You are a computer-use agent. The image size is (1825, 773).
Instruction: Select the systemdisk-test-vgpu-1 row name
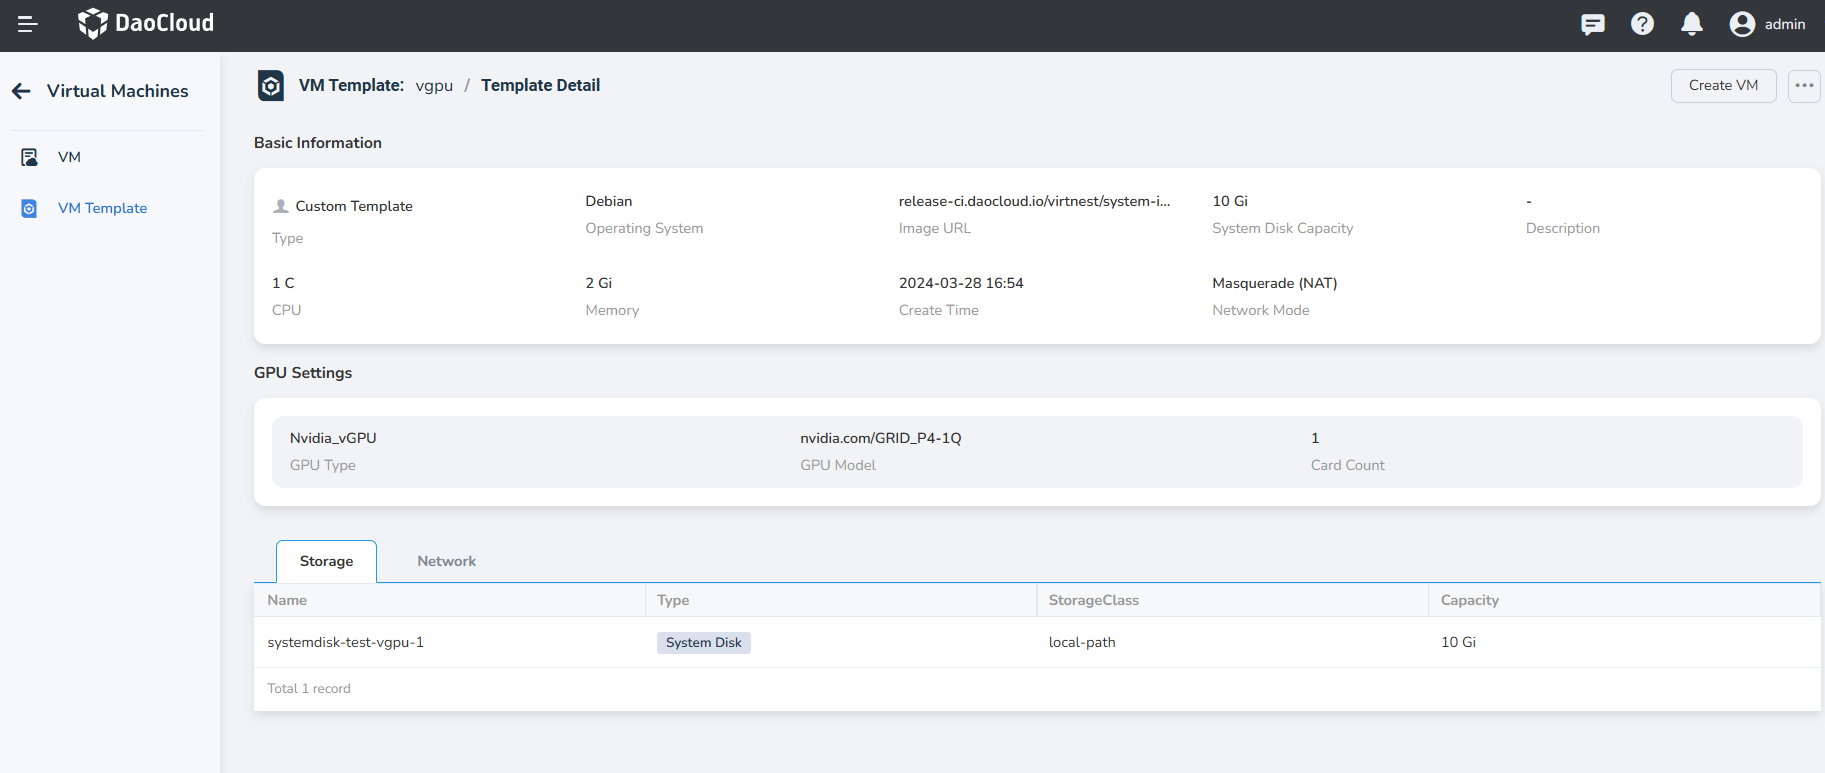point(345,642)
